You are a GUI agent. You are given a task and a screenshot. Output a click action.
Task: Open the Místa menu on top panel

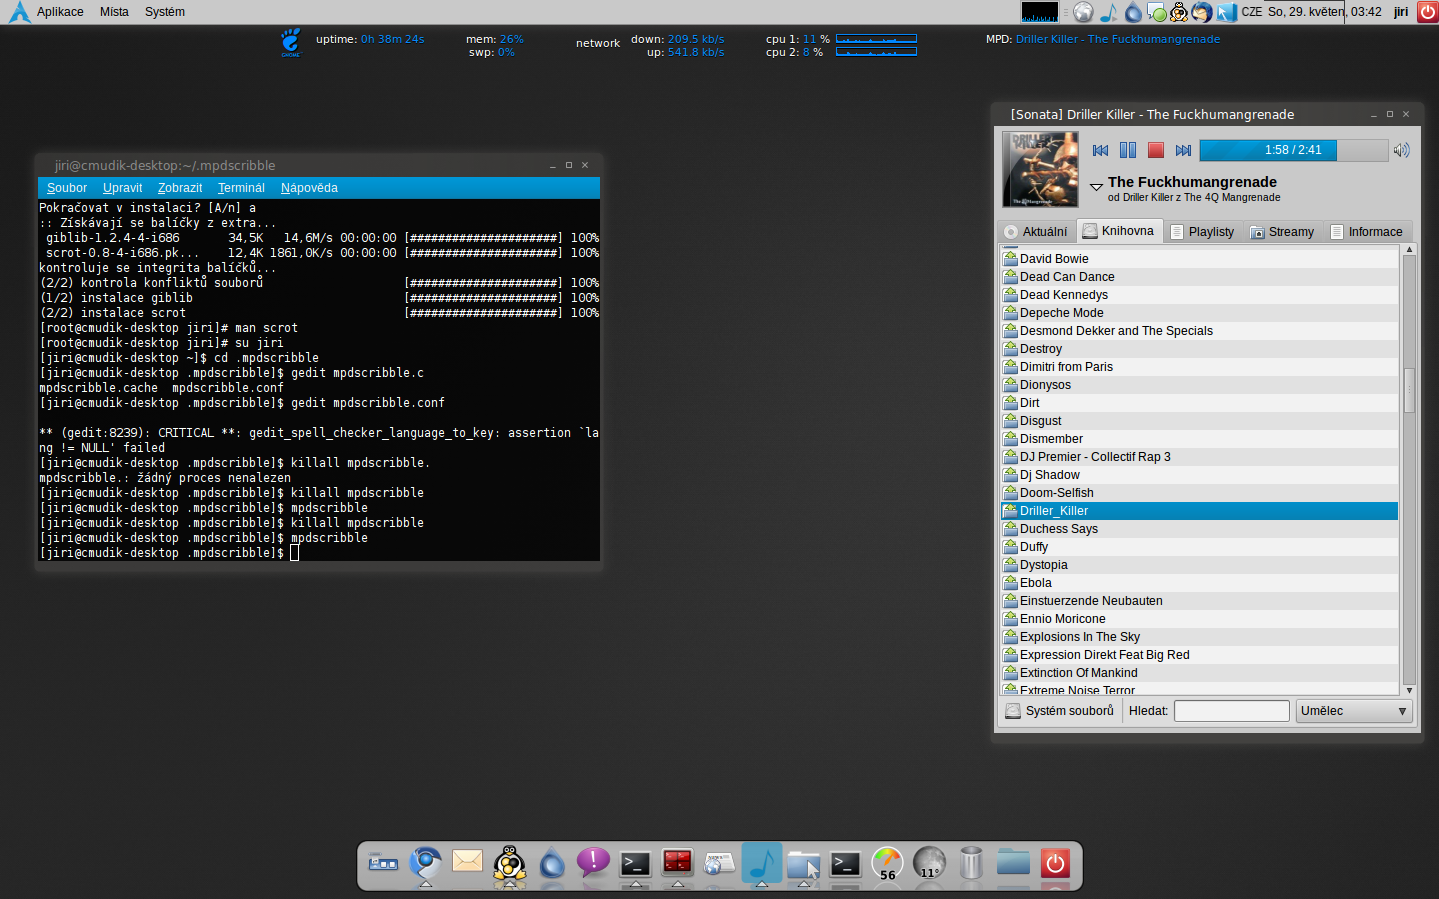click(114, 12)
